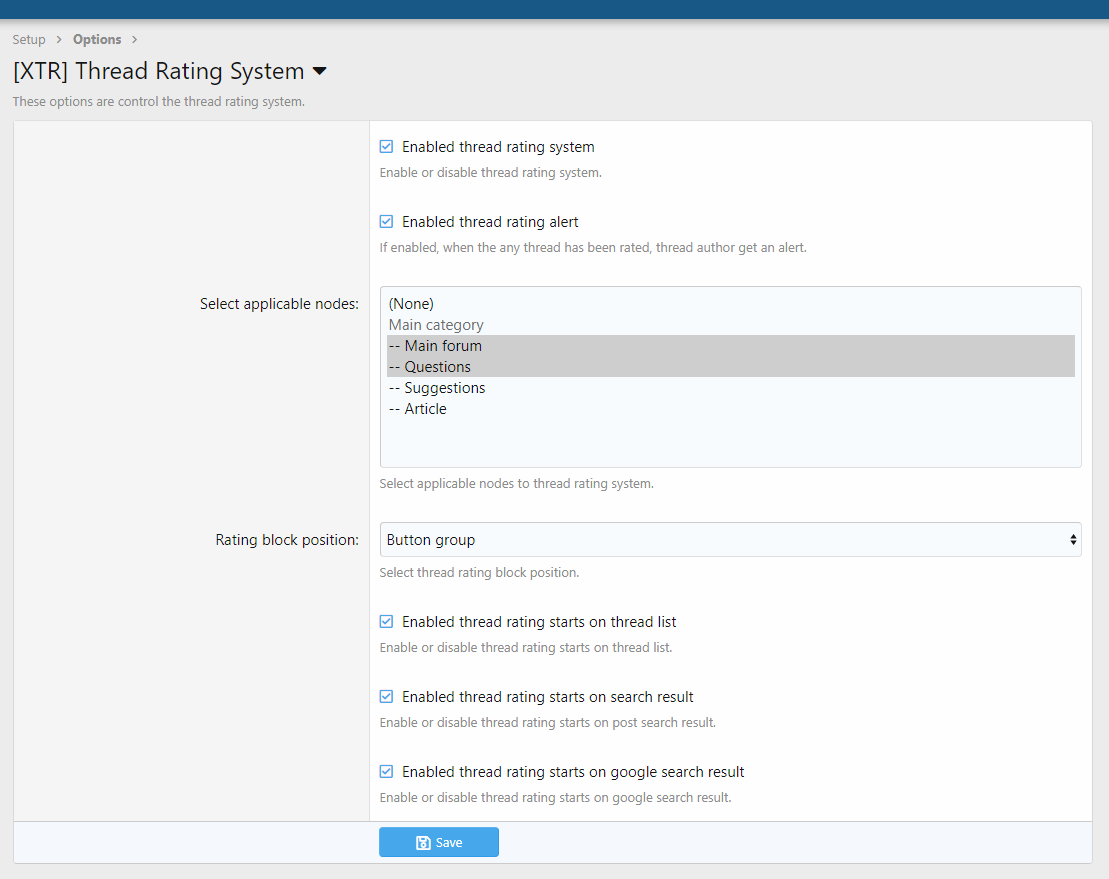Click the [XTR] Thread Rating System heading
1109x879 pixels.
pyautogui.click(x=158, y=72)
